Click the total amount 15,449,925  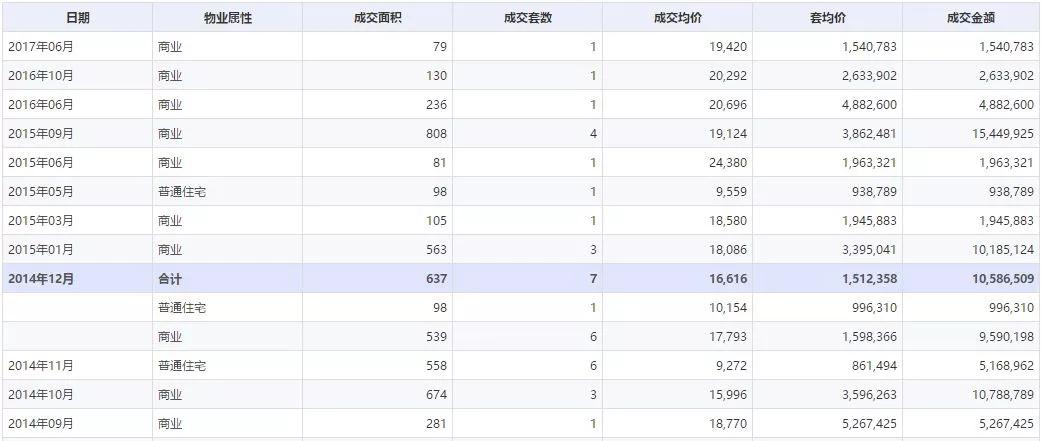pyautogui.click(x=1003, y=134)
